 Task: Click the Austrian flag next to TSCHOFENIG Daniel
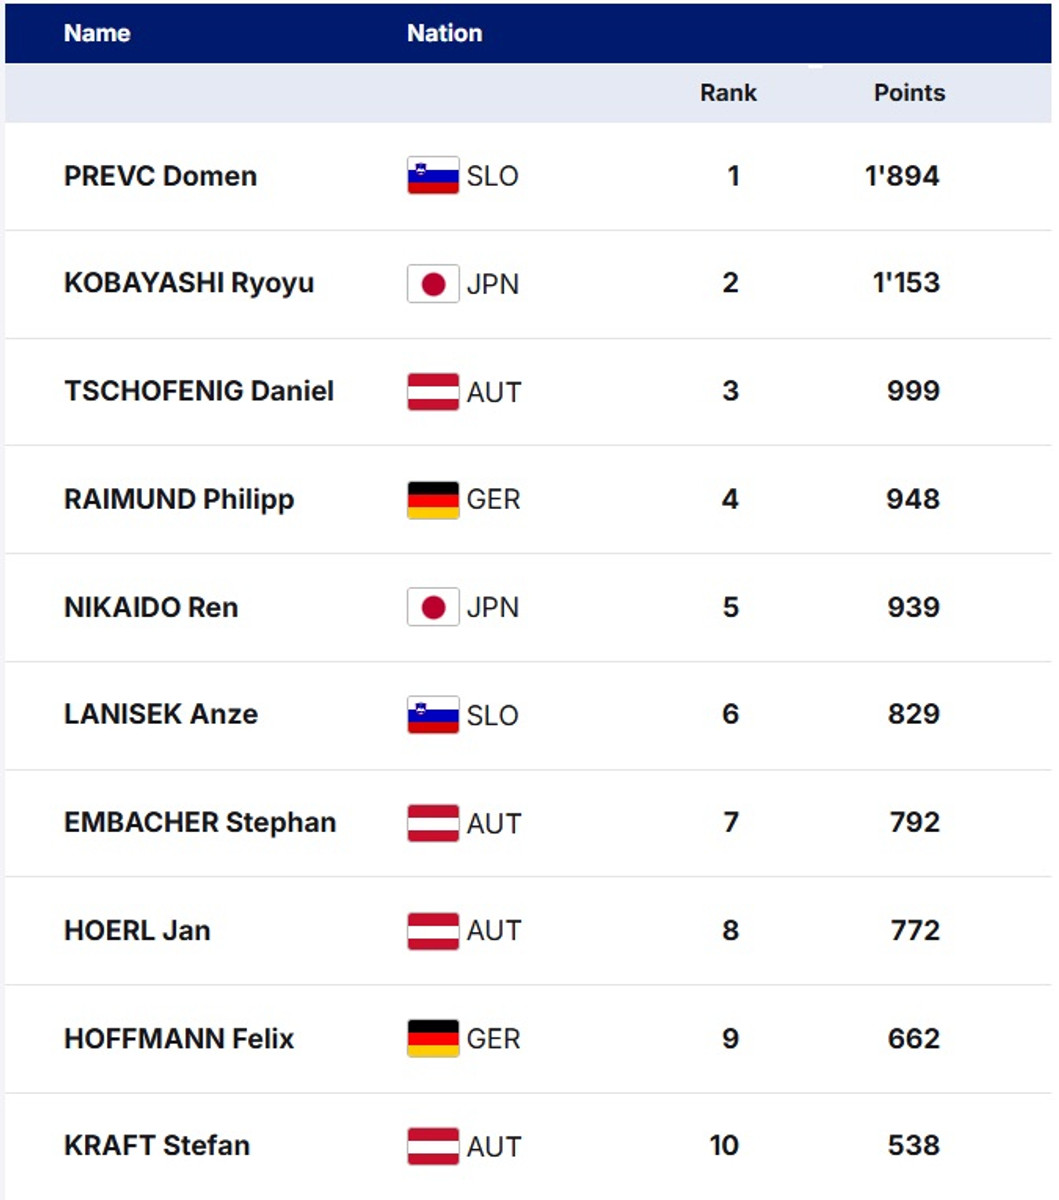coord(433,392)
